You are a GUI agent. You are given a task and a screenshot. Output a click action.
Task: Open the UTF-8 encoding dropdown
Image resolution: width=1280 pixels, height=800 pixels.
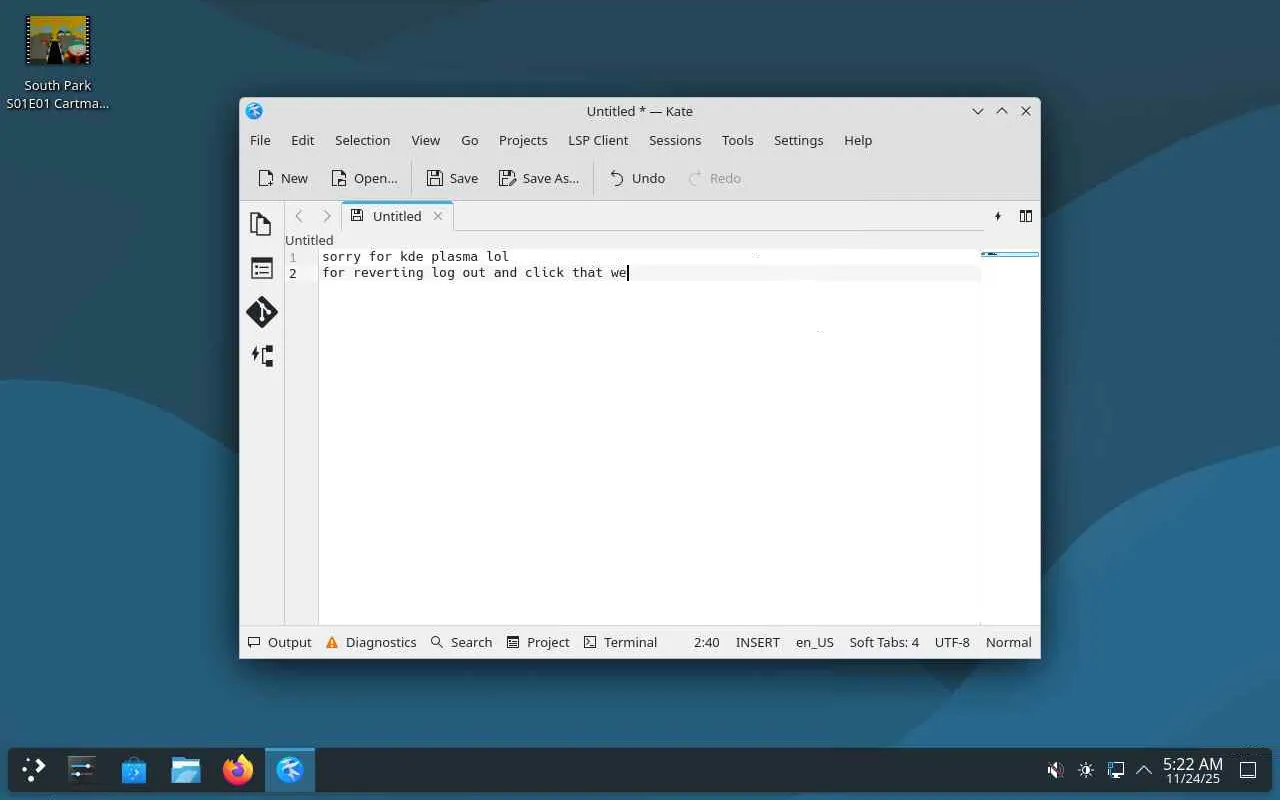point(952,642)
